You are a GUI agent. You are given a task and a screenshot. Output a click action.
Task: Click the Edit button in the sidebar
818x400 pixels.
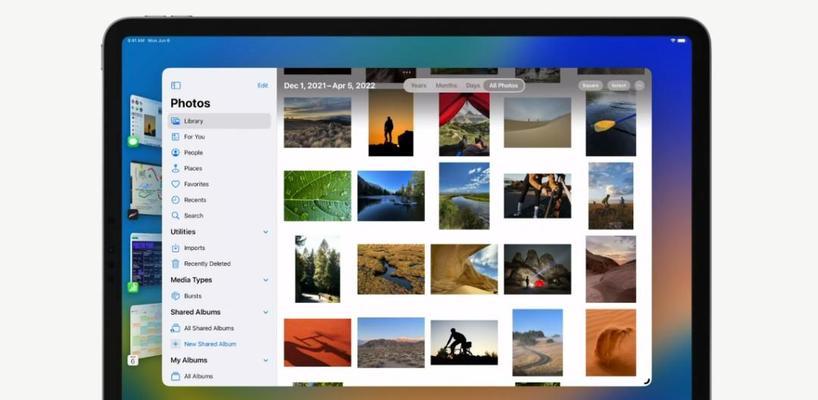pos(263,85)
